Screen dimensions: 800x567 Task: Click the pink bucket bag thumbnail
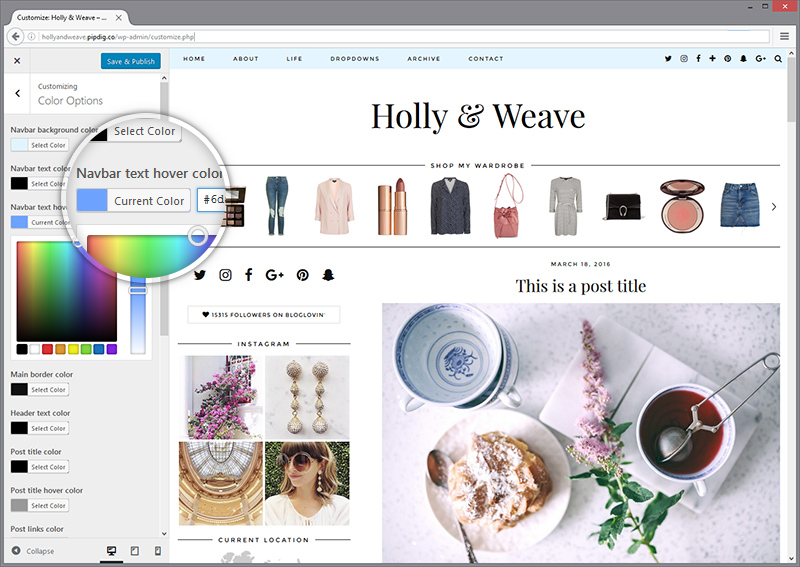coord(508,206)
